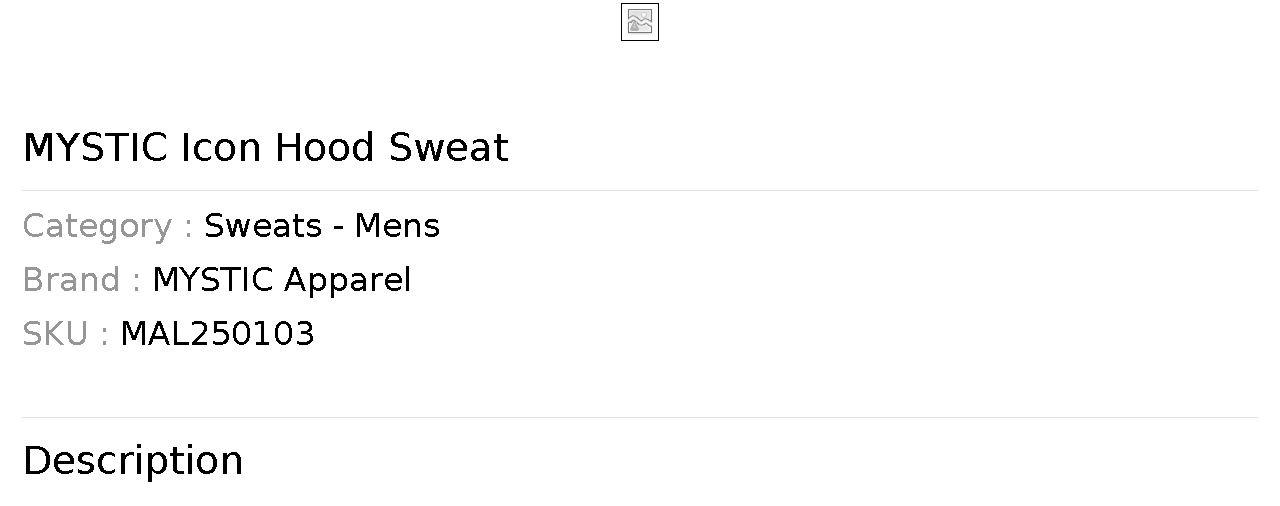
Task: Click the gray Category label
Action: click(x=97, y=227)
